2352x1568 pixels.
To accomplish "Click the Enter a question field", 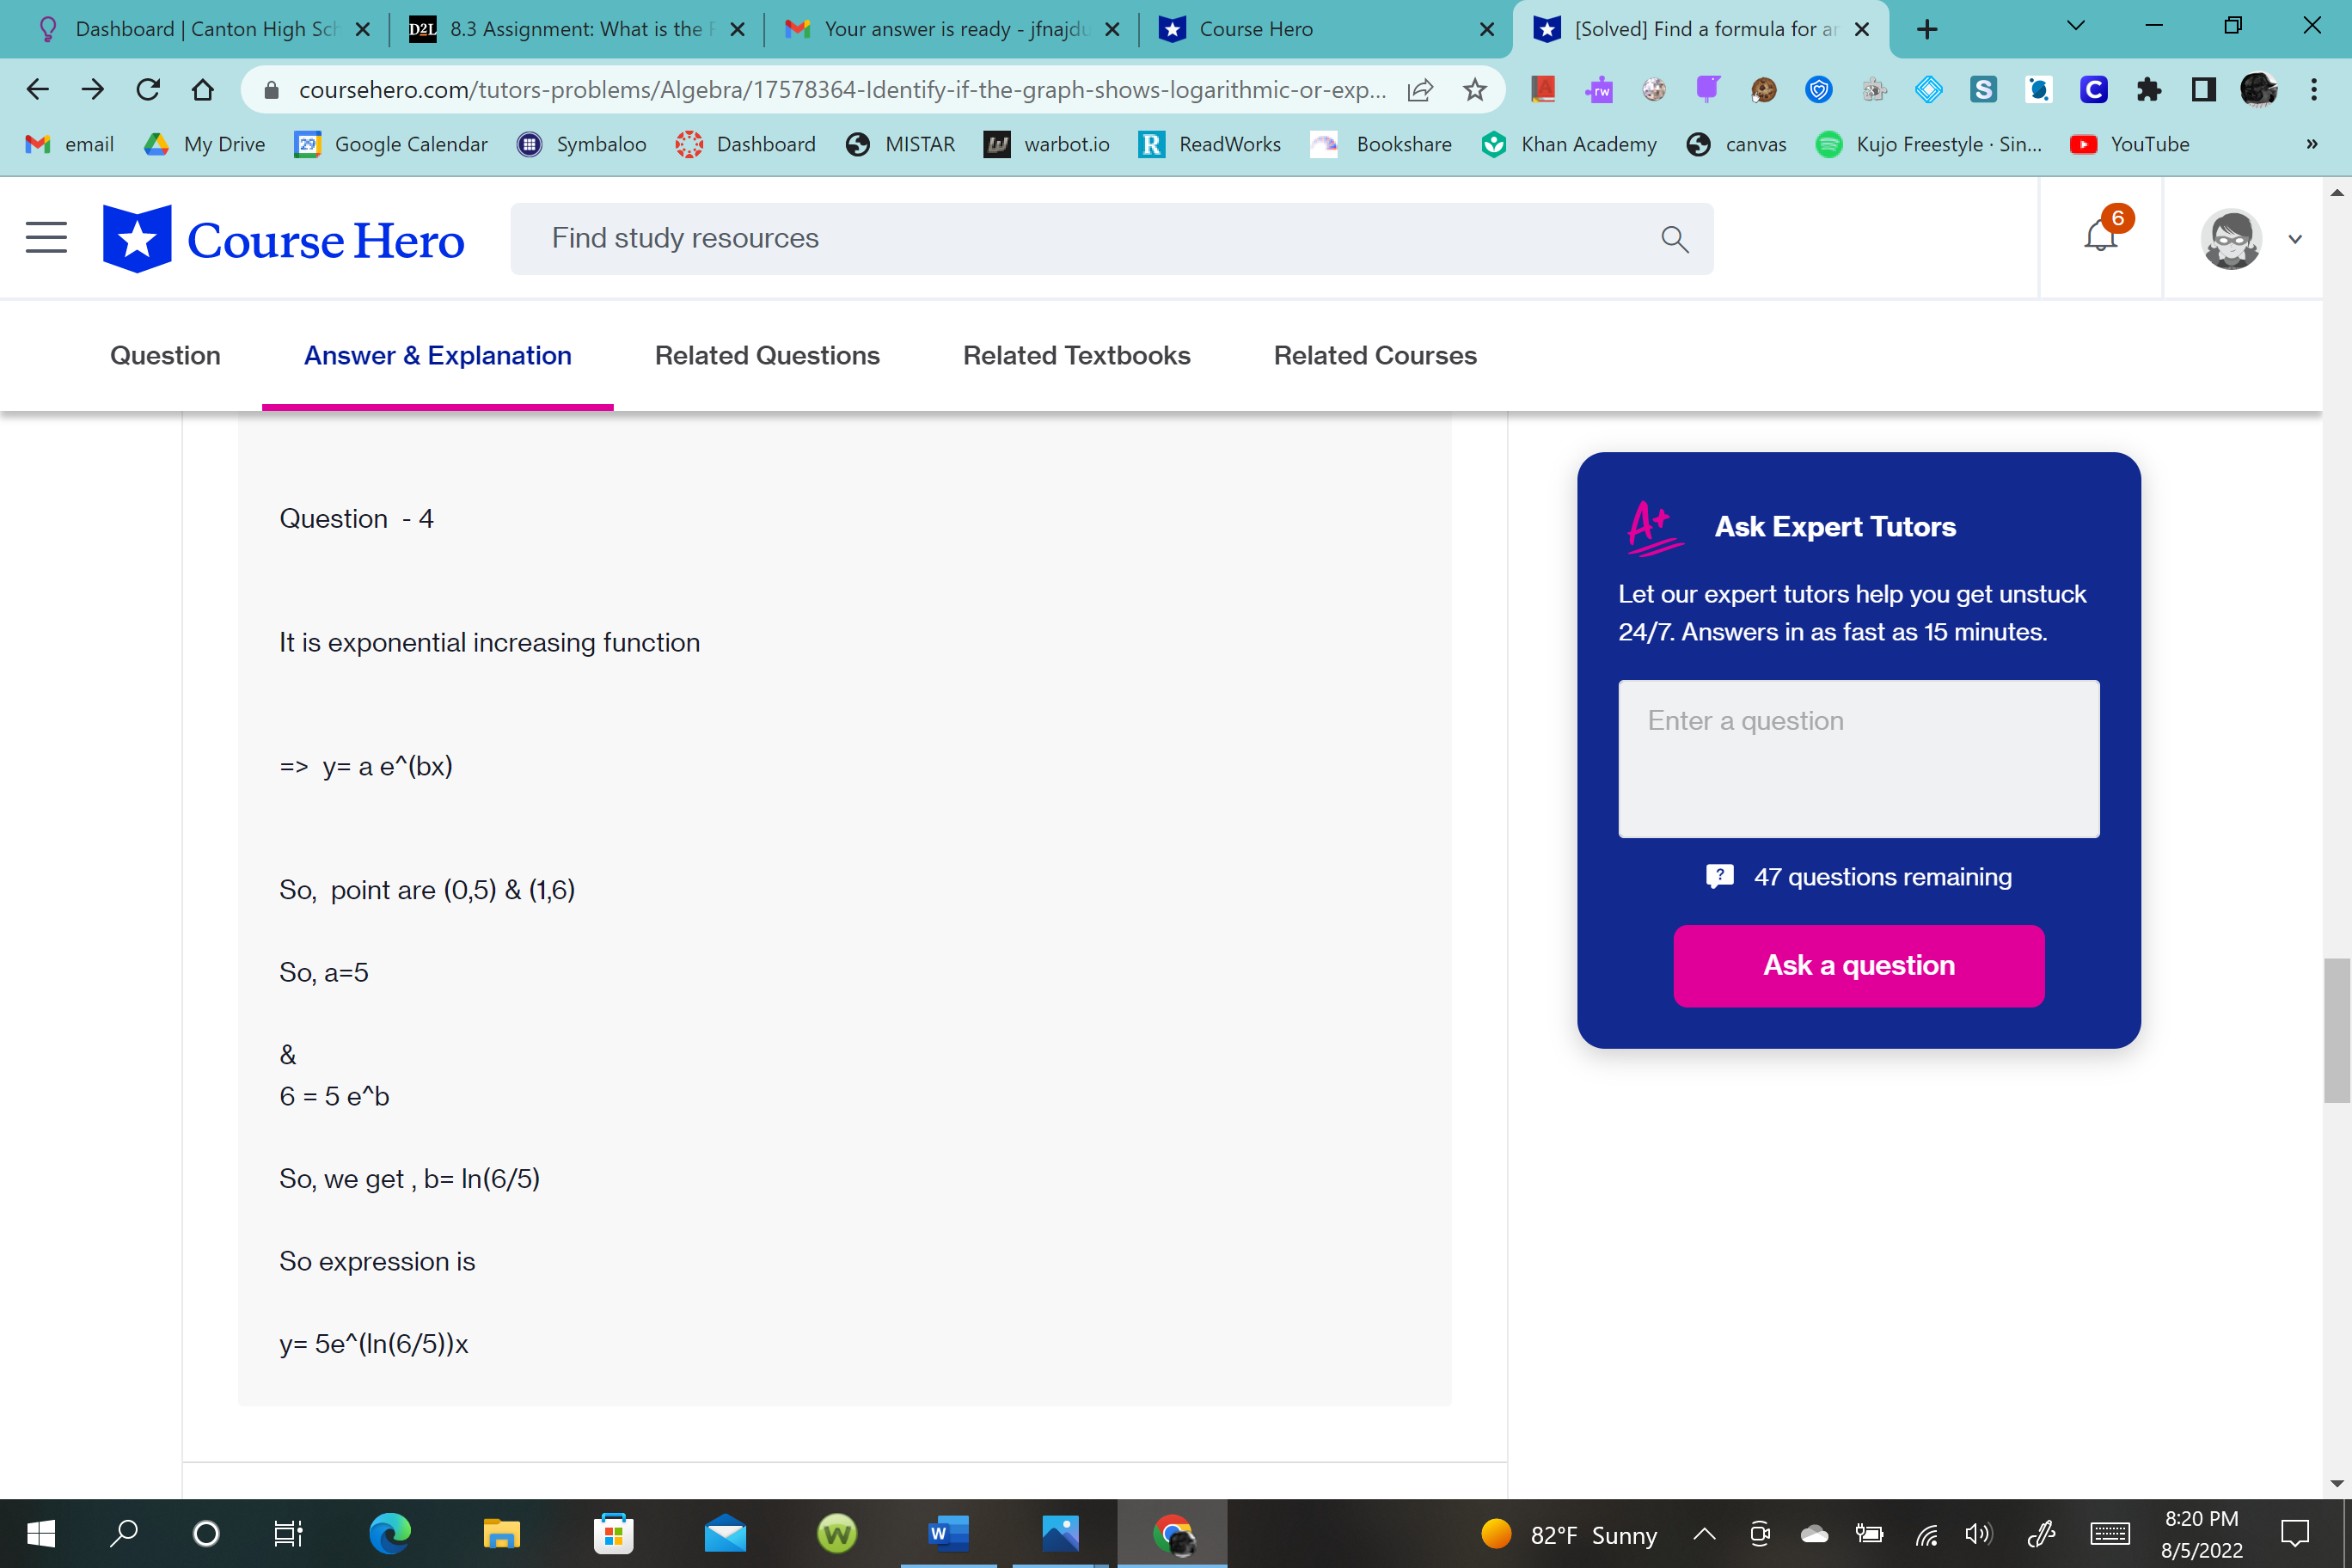I will pos(1858,758).
